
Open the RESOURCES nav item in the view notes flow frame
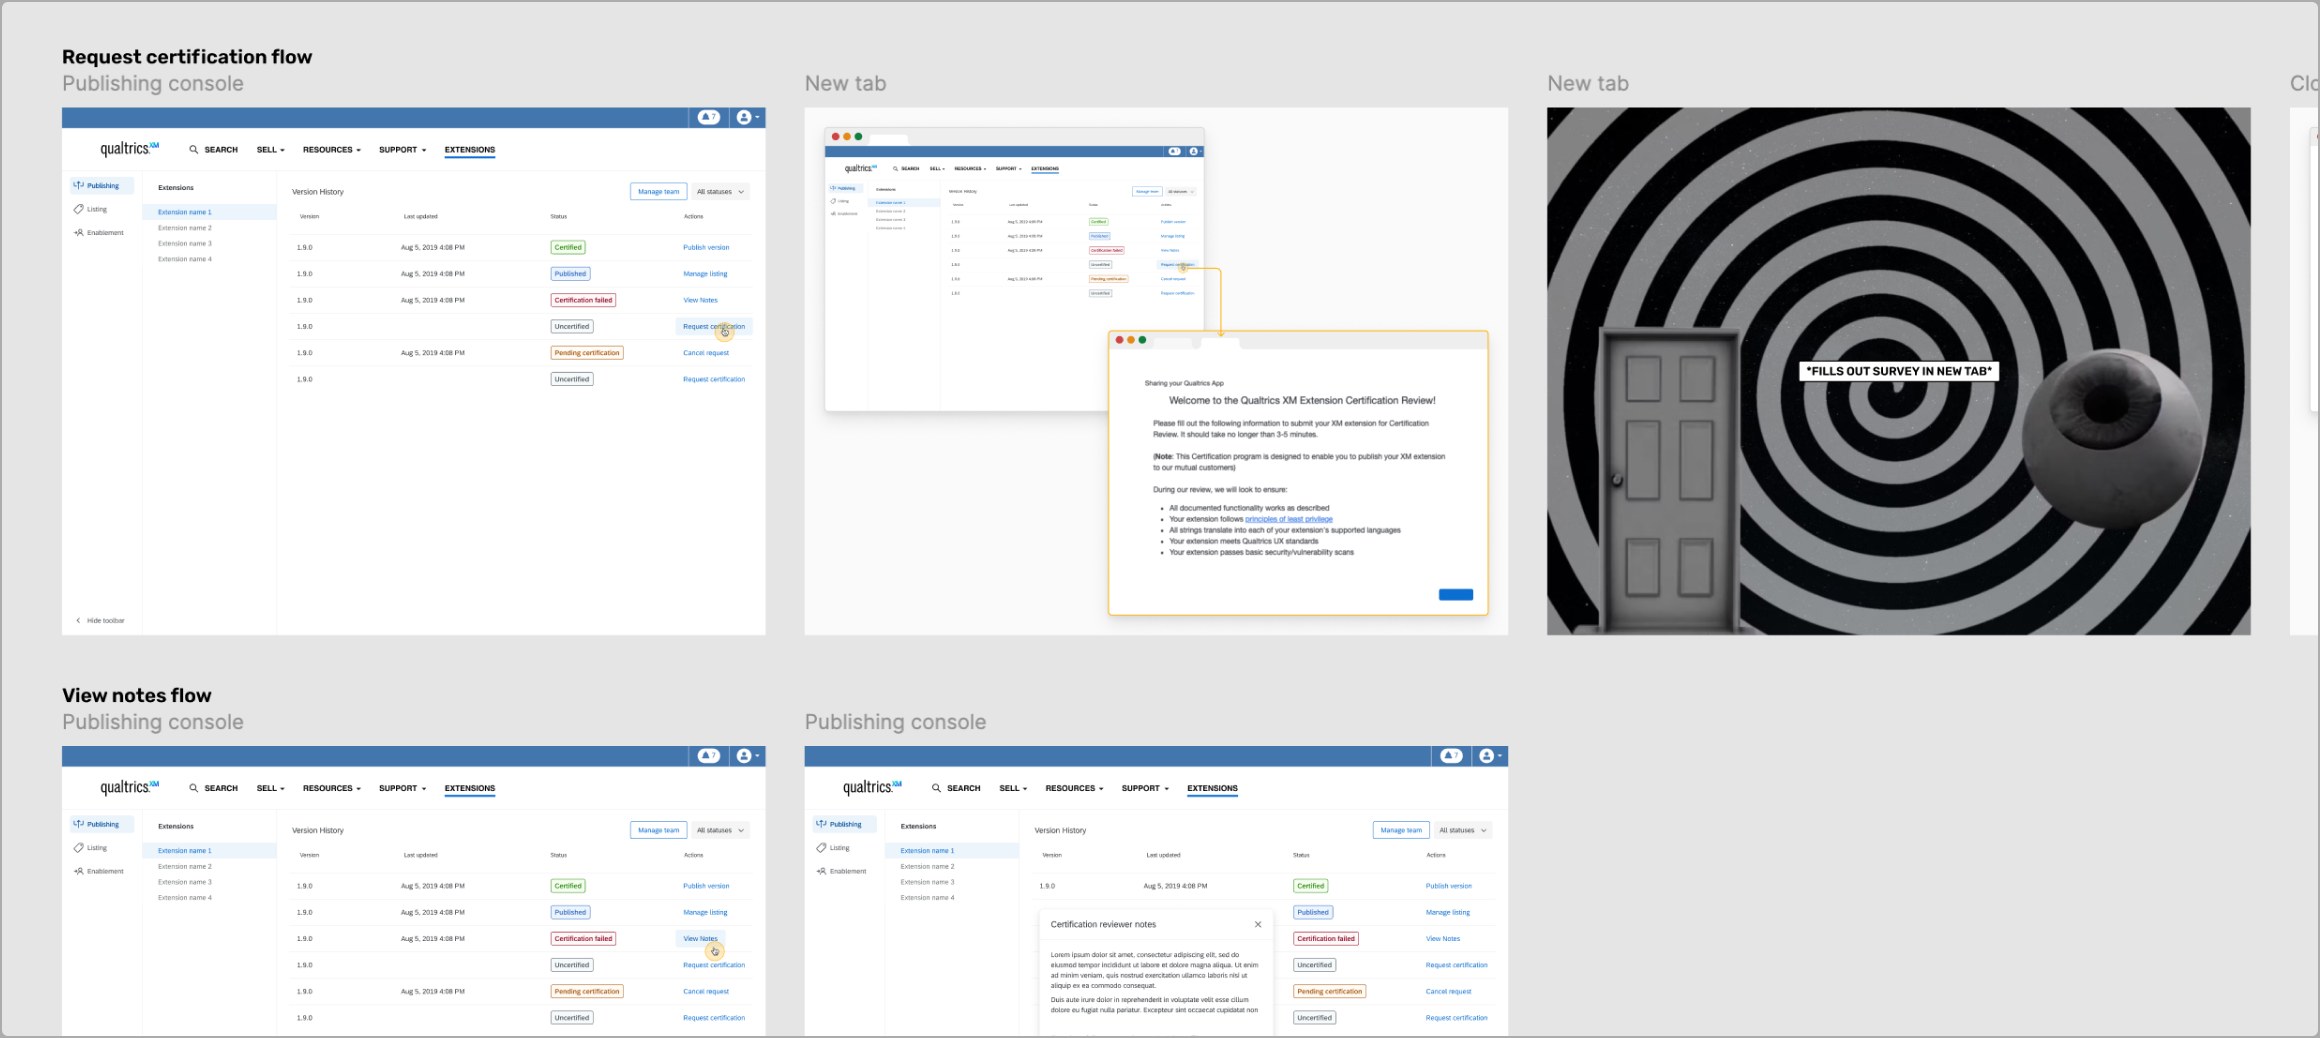tap(332, 788)
